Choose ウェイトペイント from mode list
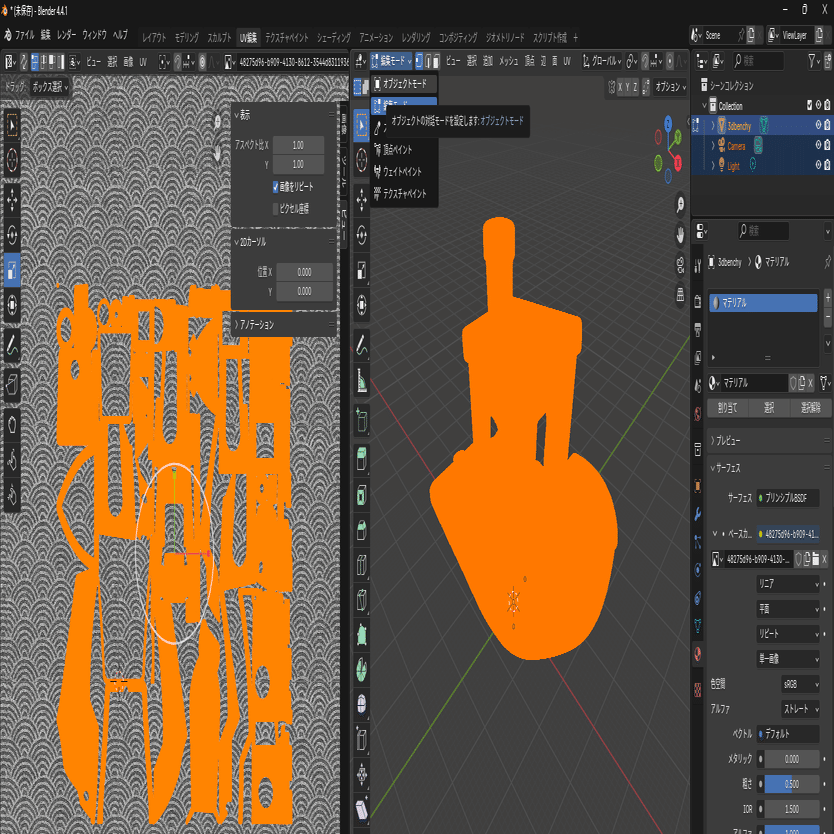 click(x=404, y=171)
